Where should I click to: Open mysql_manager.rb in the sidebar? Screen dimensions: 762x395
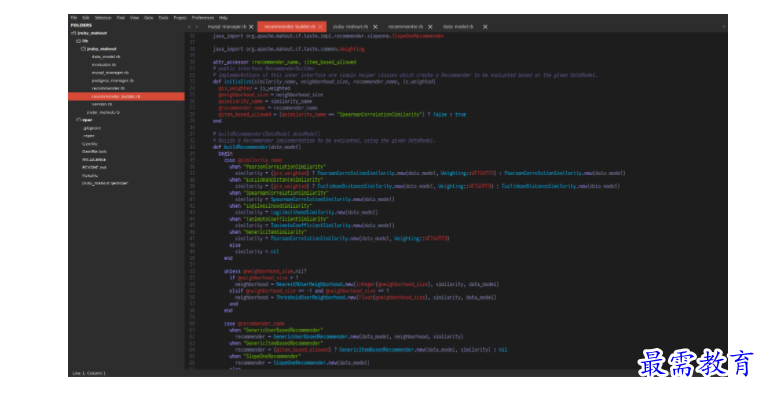110,73
